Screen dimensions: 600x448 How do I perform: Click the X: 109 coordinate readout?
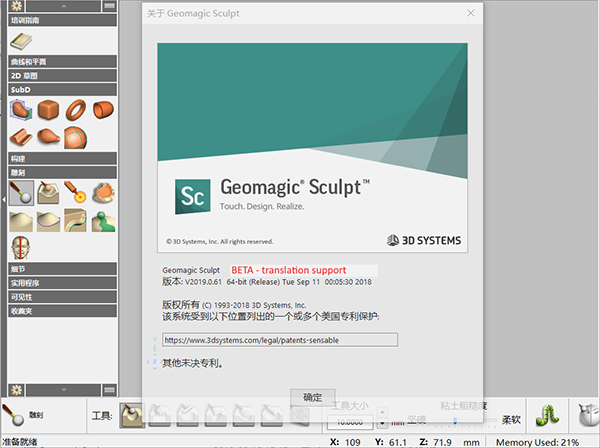point(345,442)
